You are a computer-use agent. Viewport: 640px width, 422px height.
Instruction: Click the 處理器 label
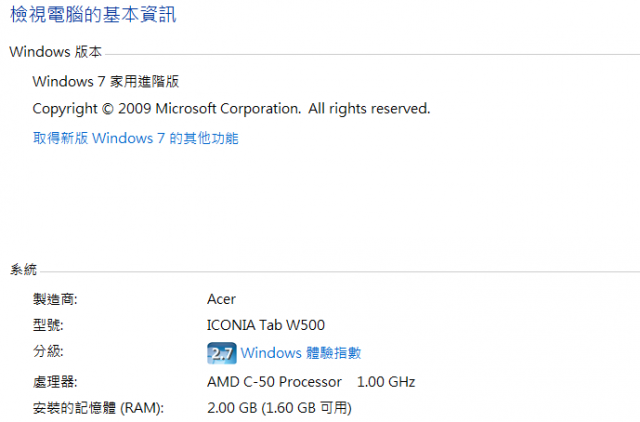point(55,382)
